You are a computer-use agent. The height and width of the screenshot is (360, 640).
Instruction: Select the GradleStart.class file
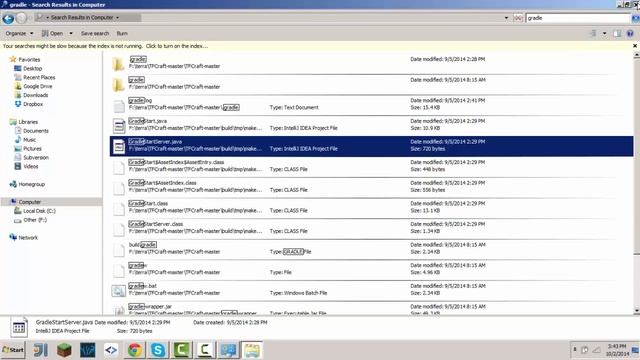(x=371, y=208)
